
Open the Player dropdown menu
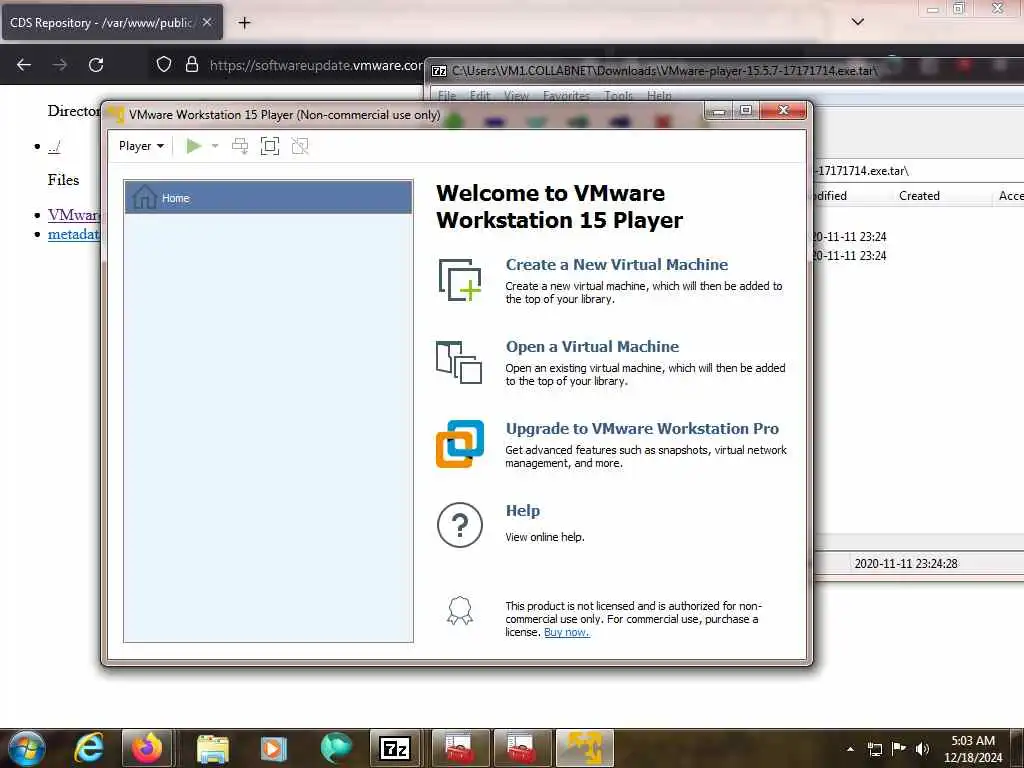point(141,146)
